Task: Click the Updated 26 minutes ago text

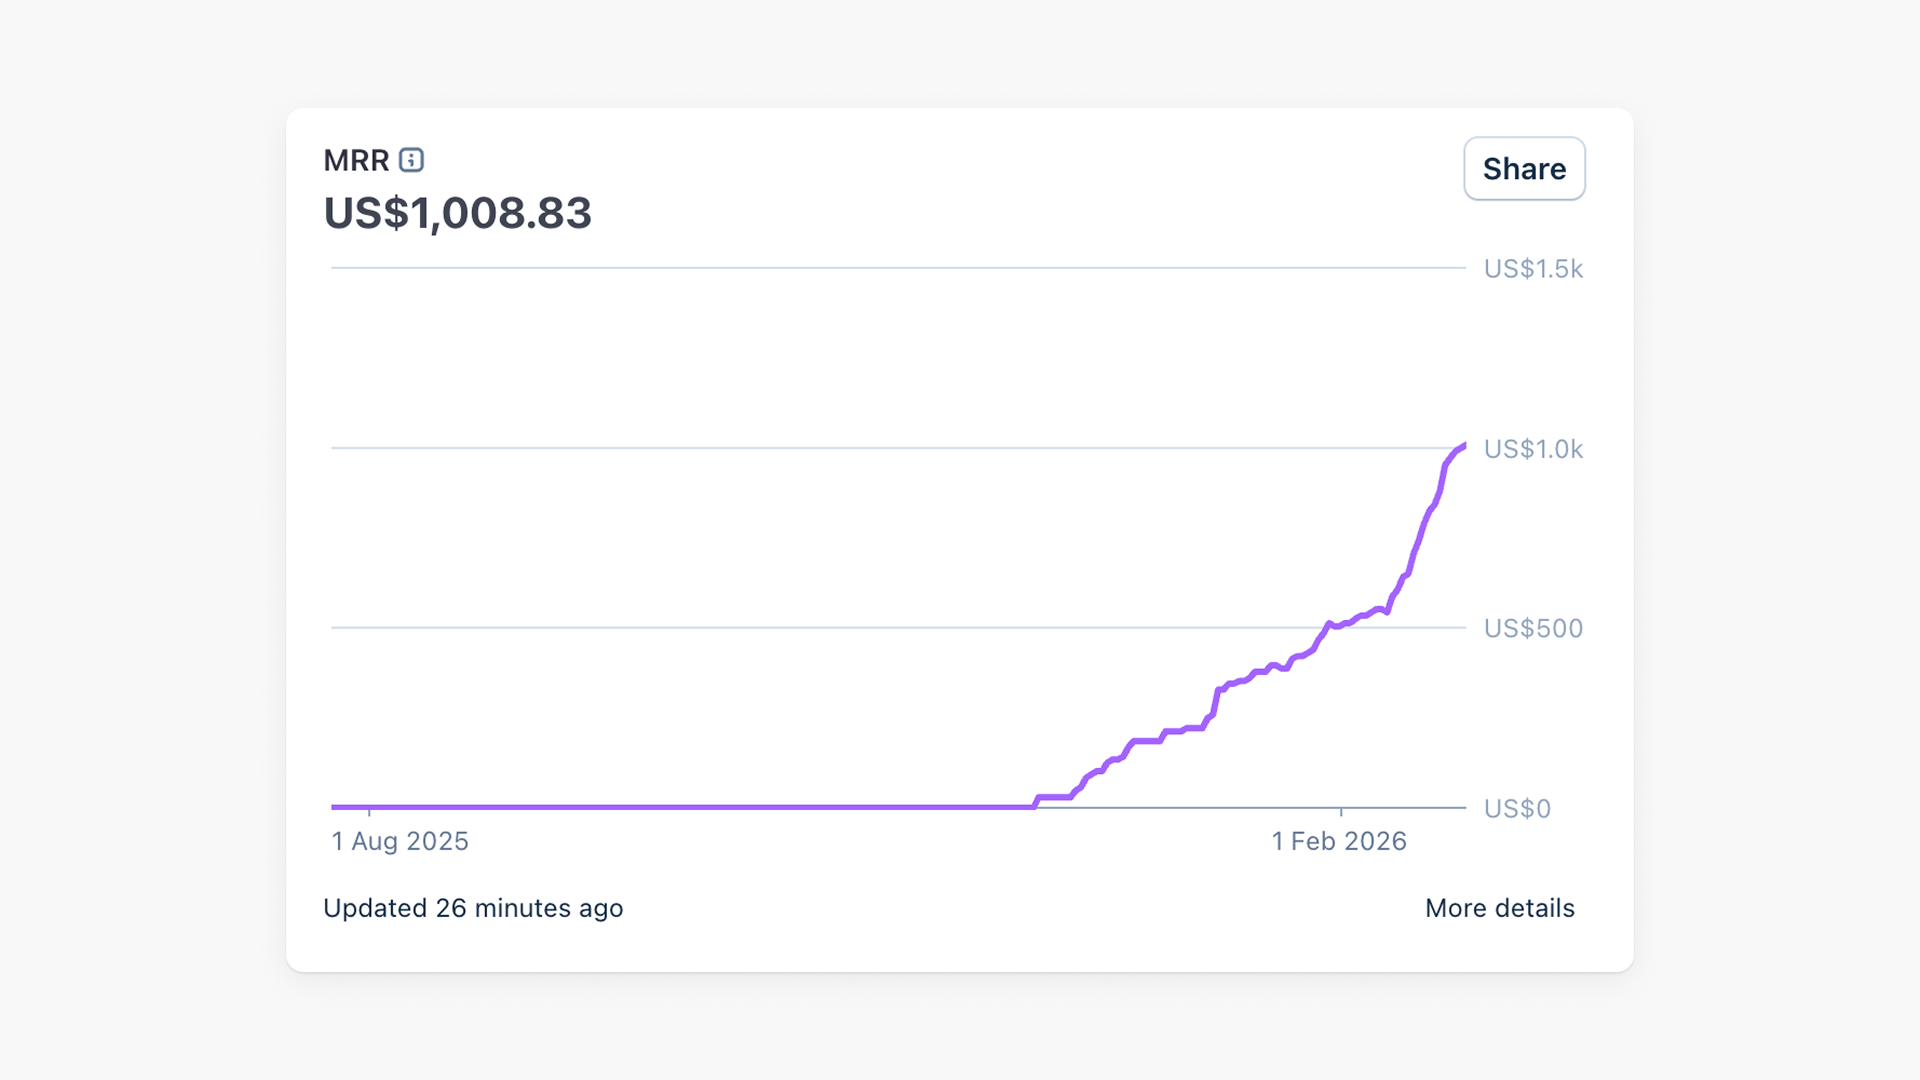Action: [473, 908]
